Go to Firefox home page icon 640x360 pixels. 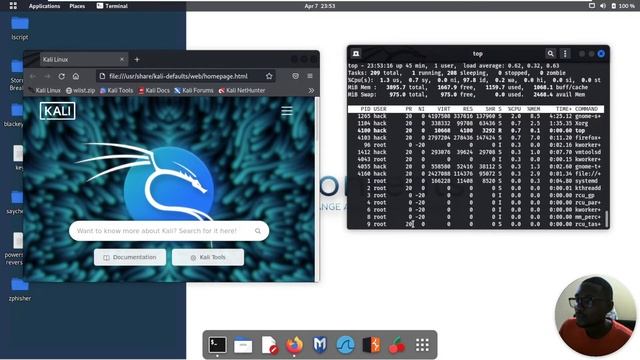point(76,76)
